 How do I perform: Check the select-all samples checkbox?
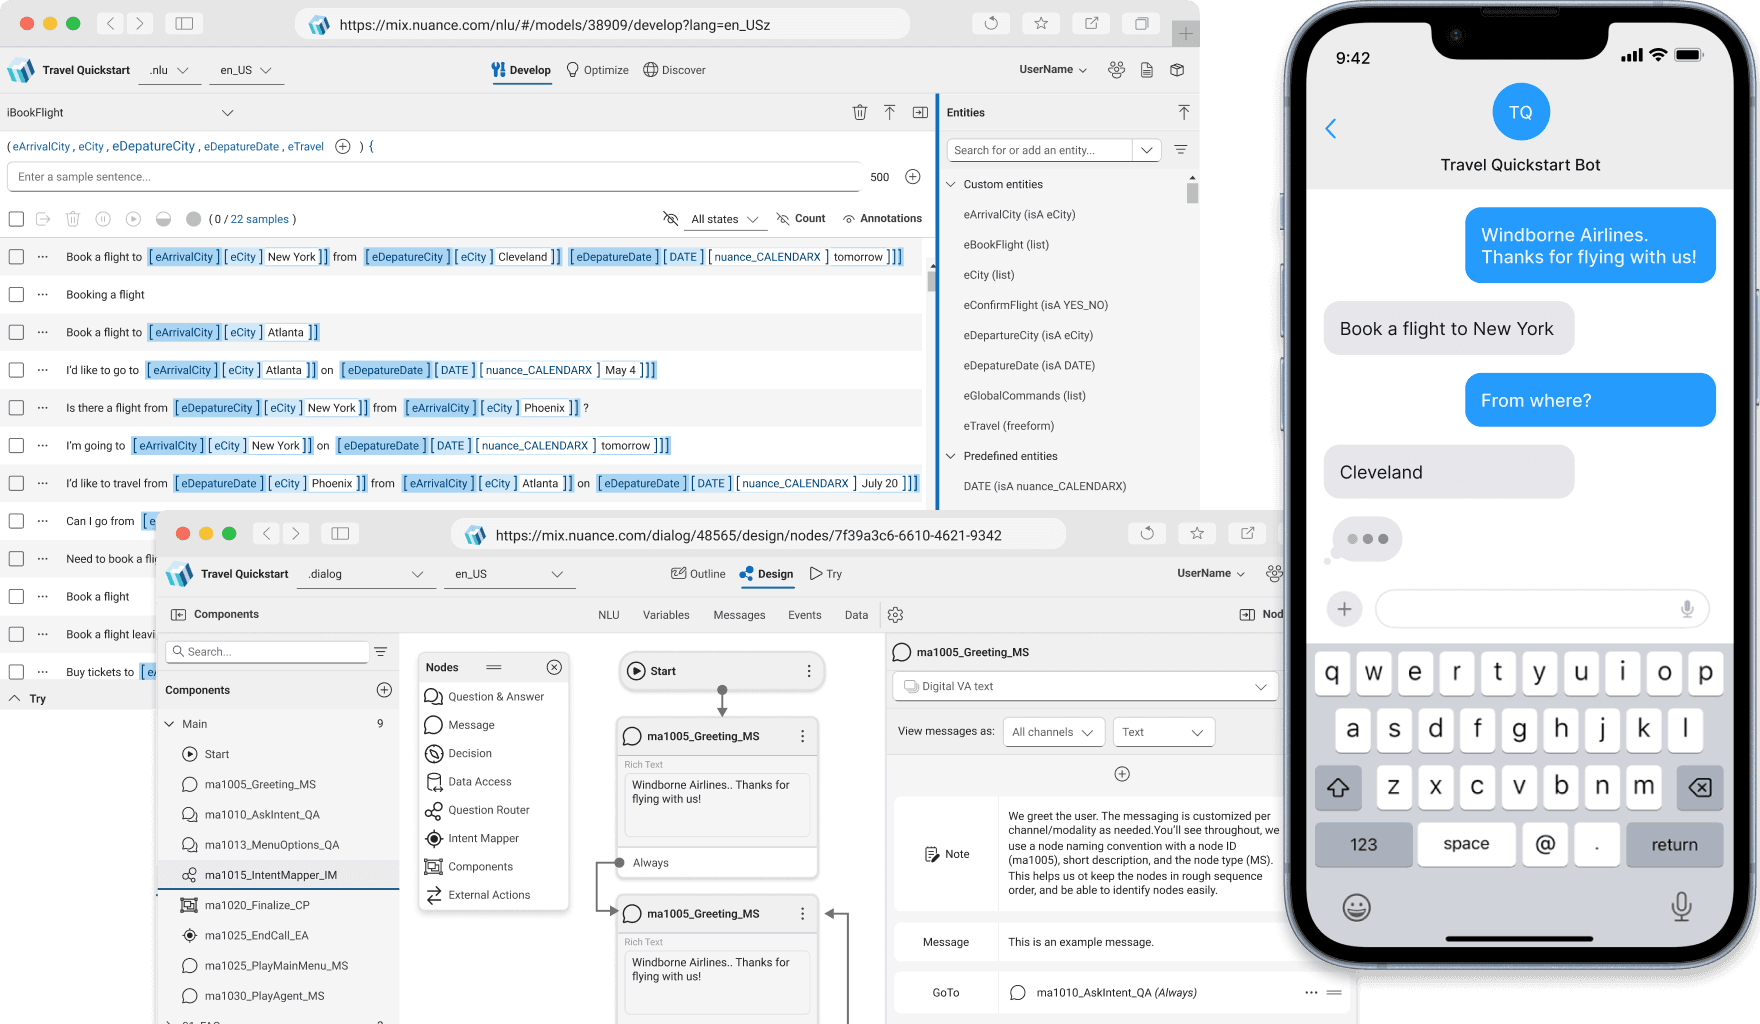(x=16, y=219)
